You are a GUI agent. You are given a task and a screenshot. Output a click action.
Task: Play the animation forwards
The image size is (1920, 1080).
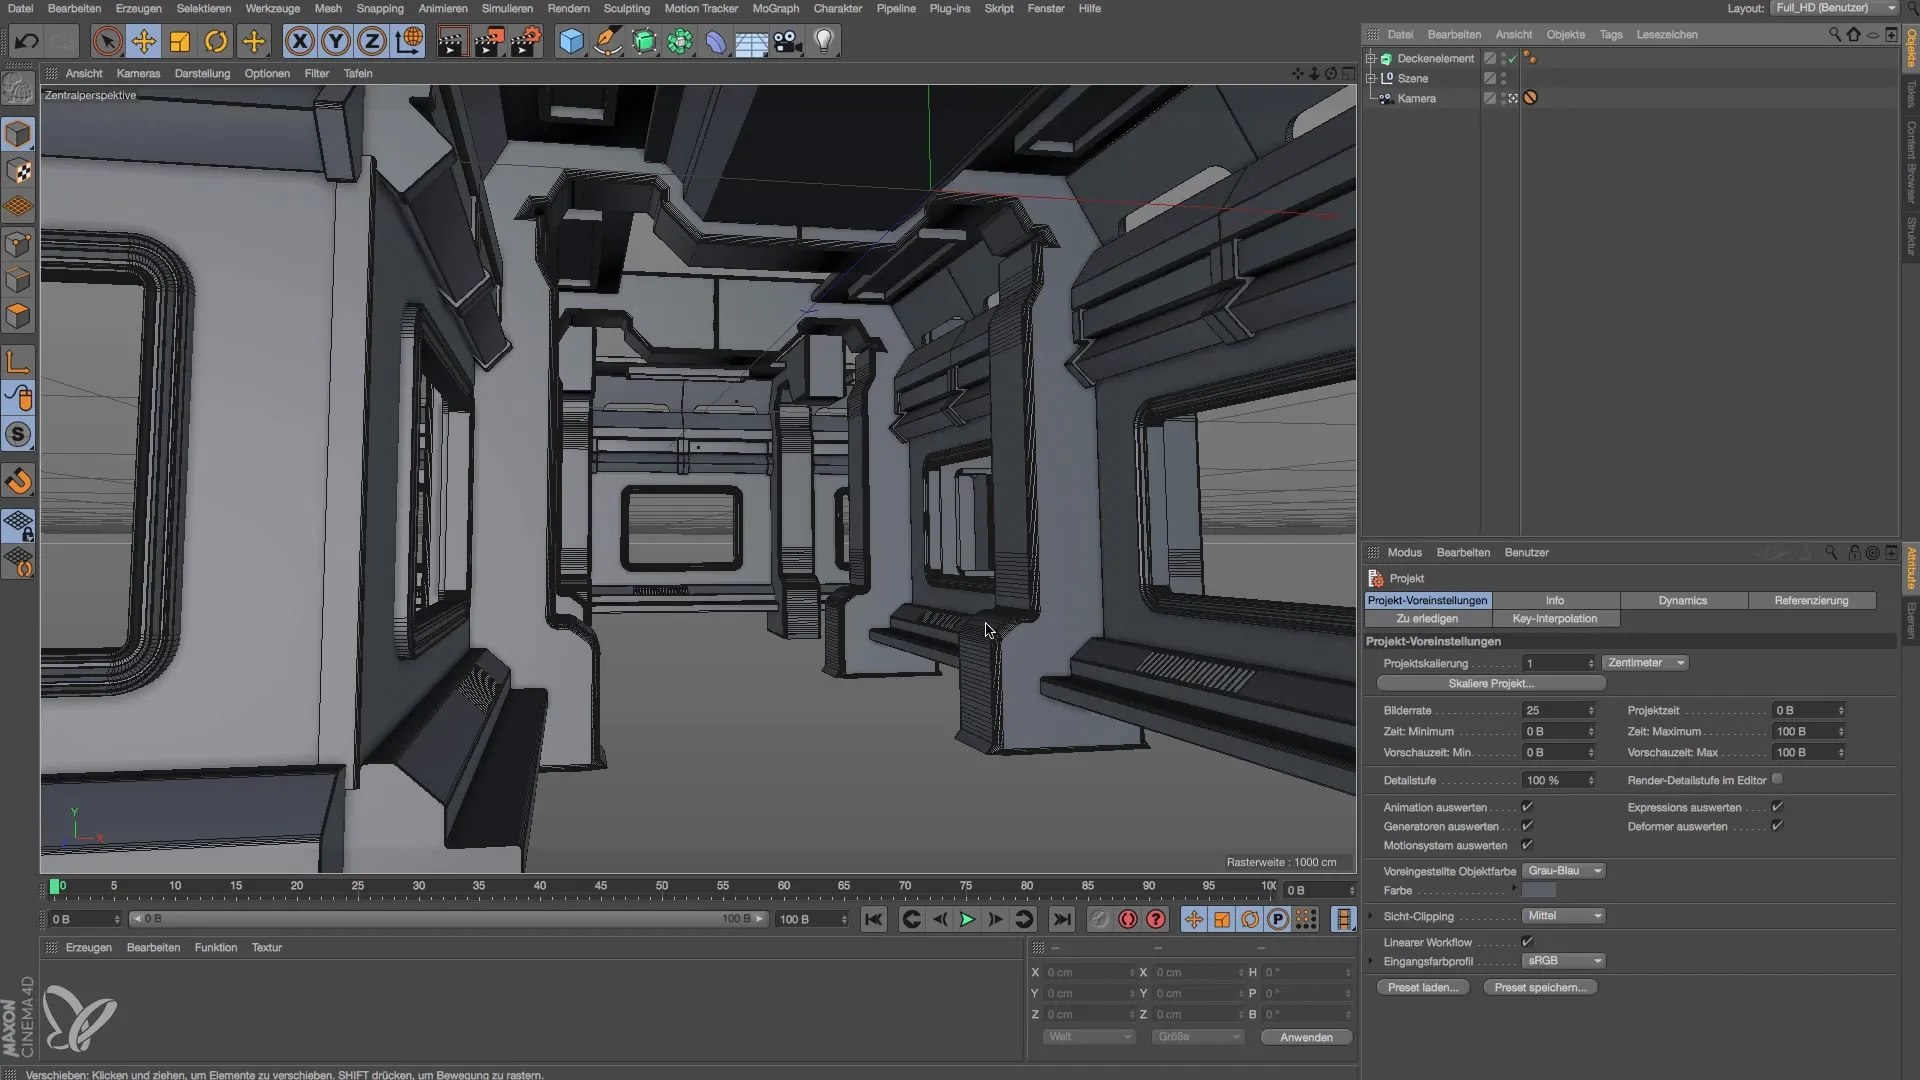pos(967,919)
